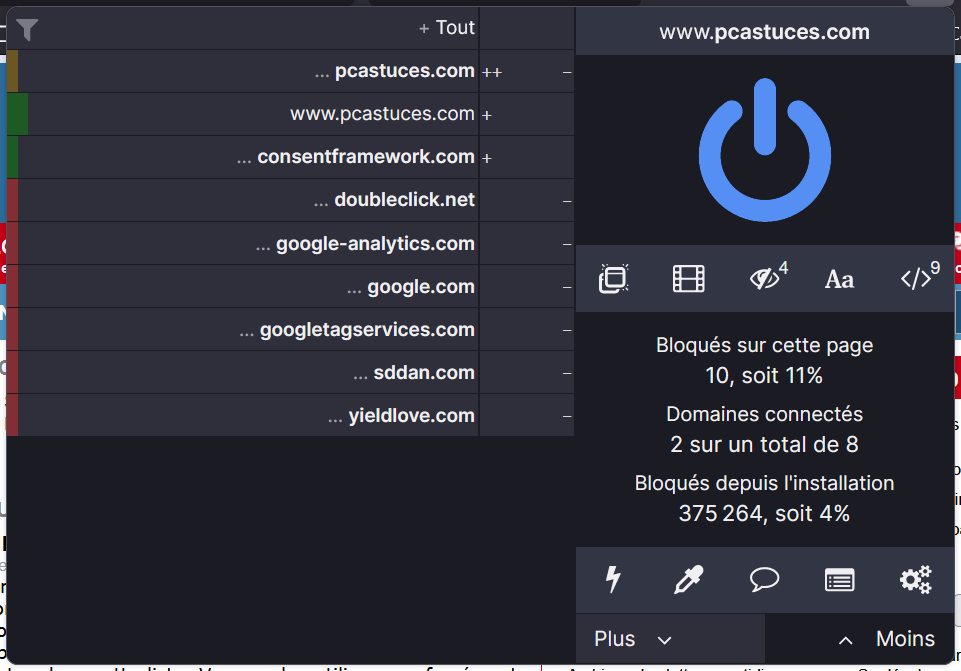Viewport: 961px width, 671px height.
Task: Open the logger list icon
Action: click(x=840, y=580)
